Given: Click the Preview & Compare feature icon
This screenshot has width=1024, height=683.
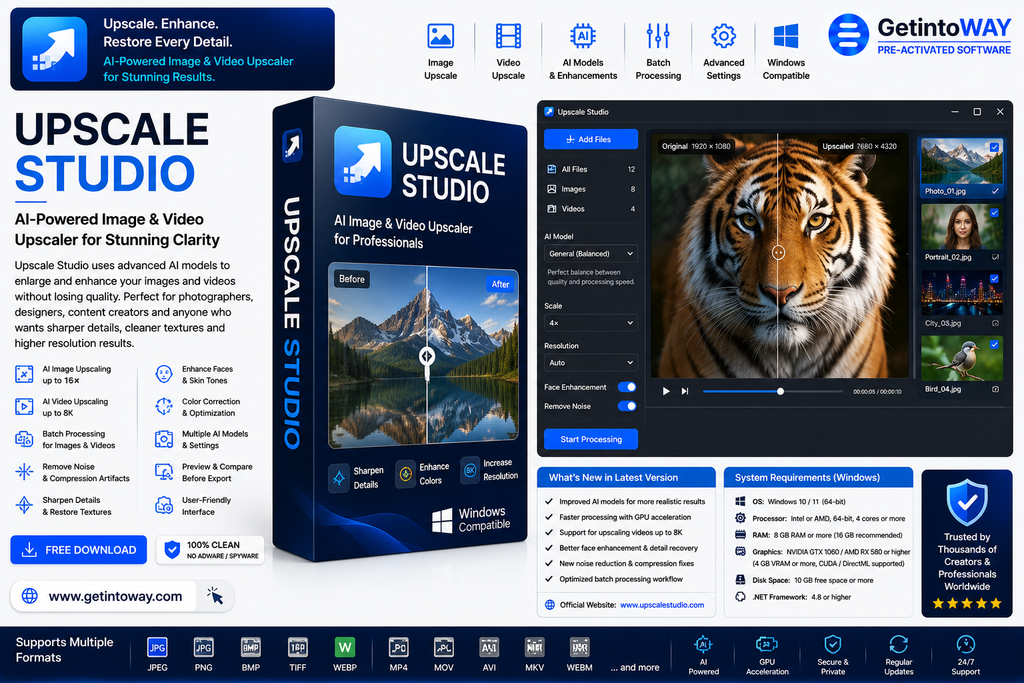Looking at the screenshot, I should pyautogui.click(x=164, y=471).
